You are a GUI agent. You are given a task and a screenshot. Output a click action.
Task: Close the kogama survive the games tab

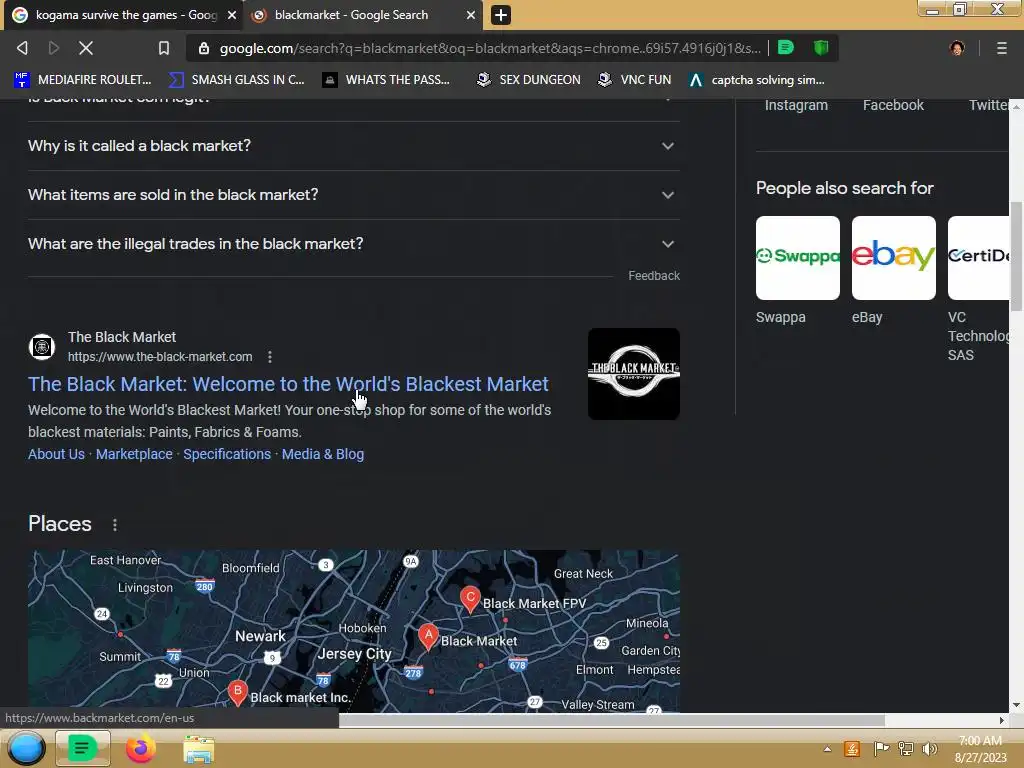(x=231, y=15)
